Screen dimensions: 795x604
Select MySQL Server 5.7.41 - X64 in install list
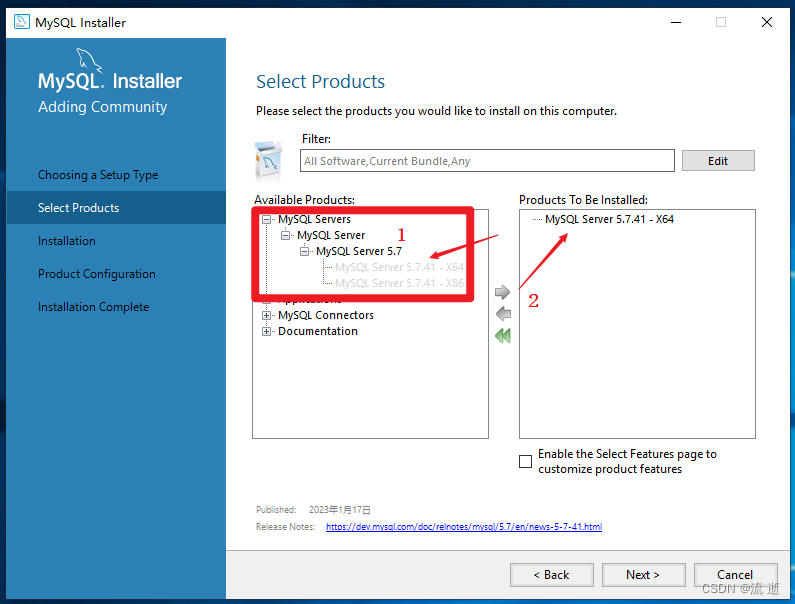(x=609, y=219)
